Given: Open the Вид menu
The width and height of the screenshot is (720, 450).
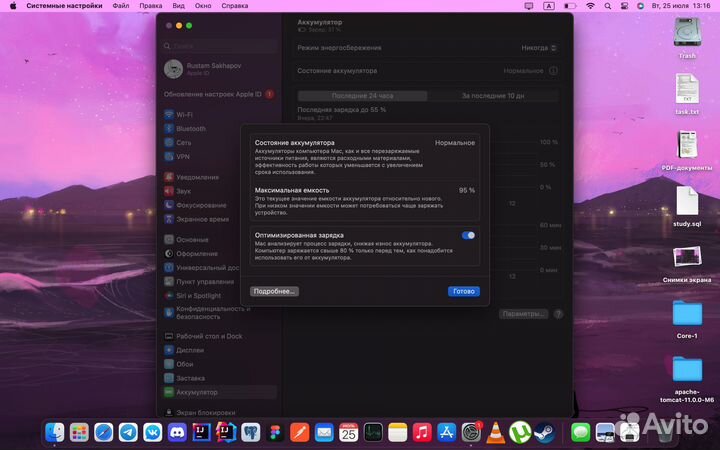Looking at the screenshot, I should tap(179, 6).
